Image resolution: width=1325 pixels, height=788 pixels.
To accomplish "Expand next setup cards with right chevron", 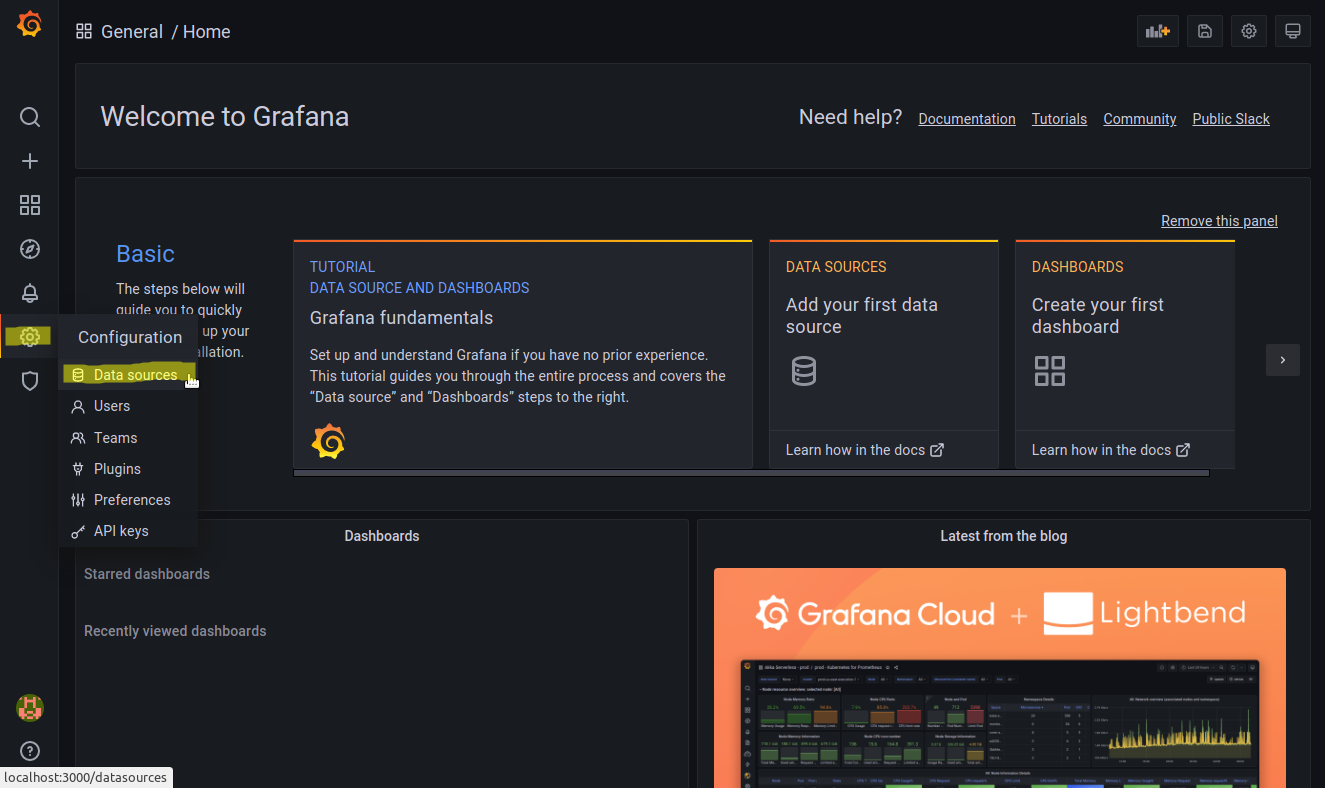I will point(1283,360).
